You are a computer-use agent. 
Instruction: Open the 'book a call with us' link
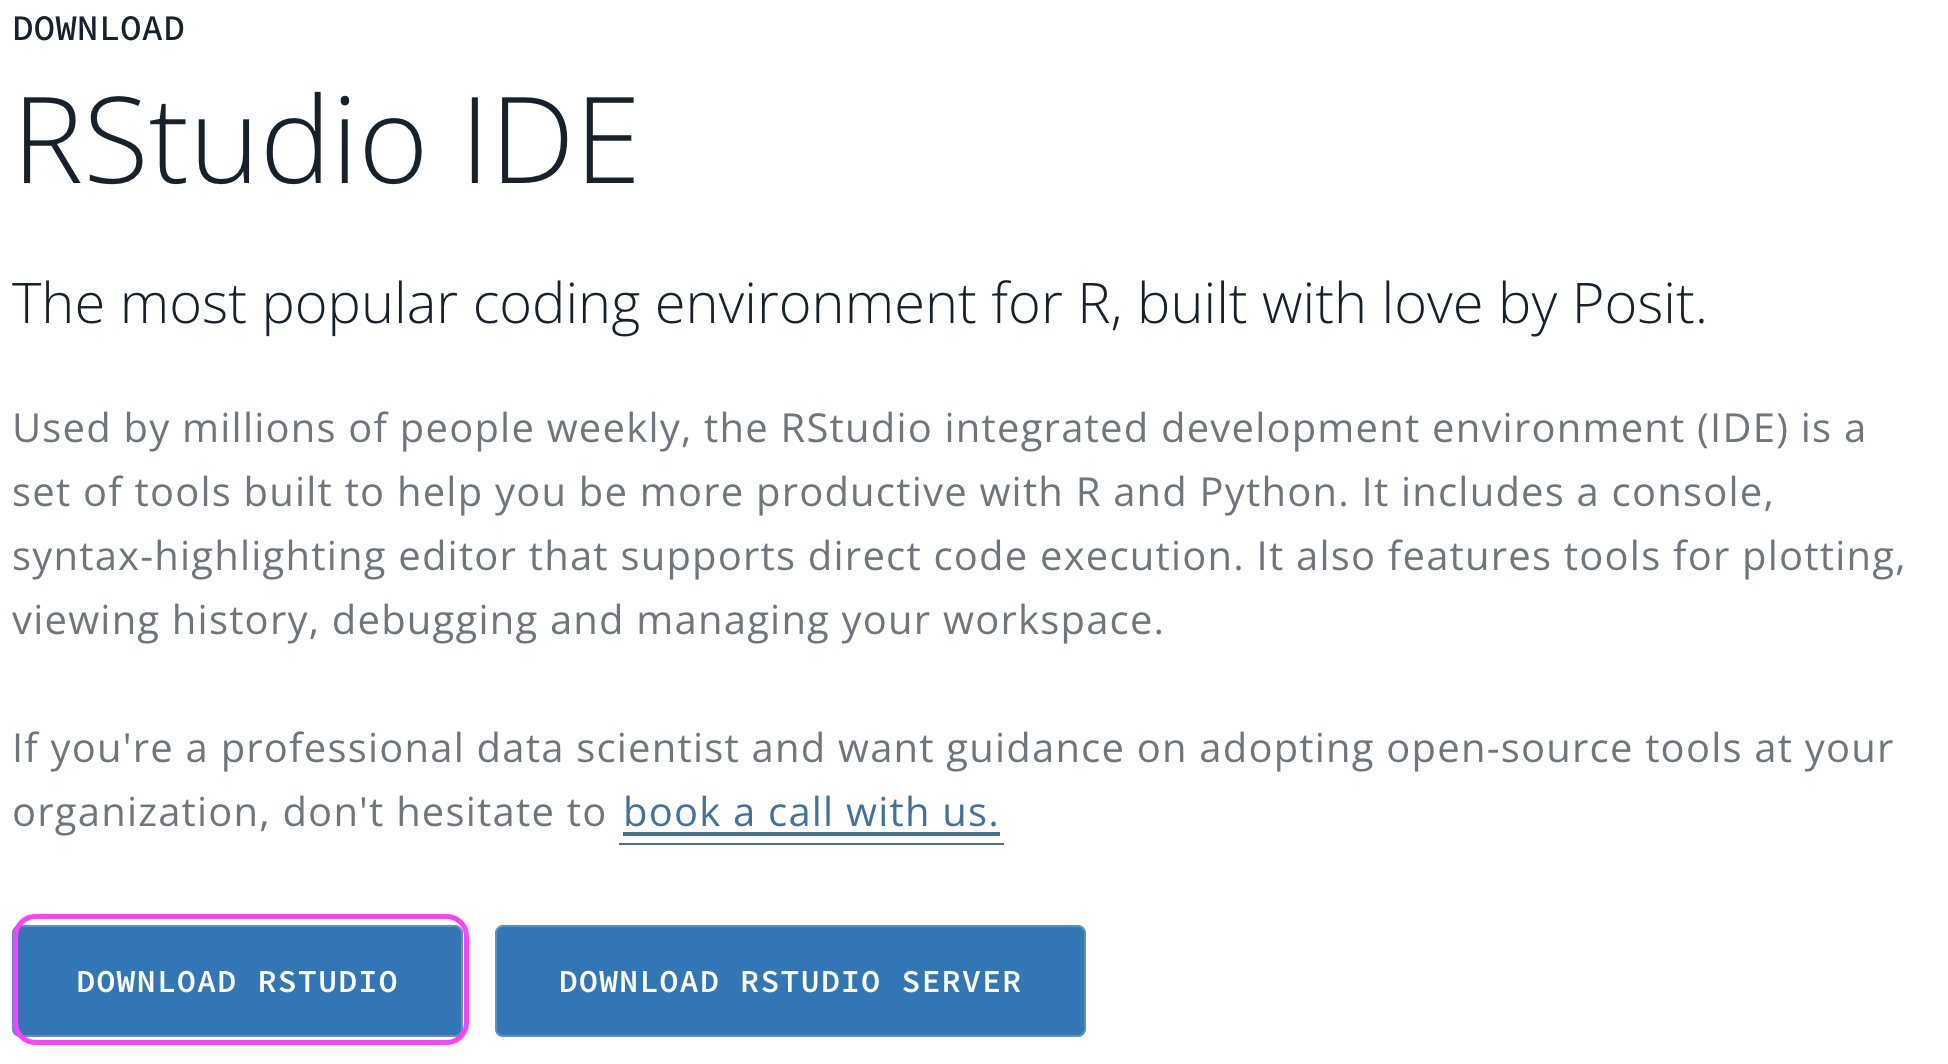(x=810, y=812)
